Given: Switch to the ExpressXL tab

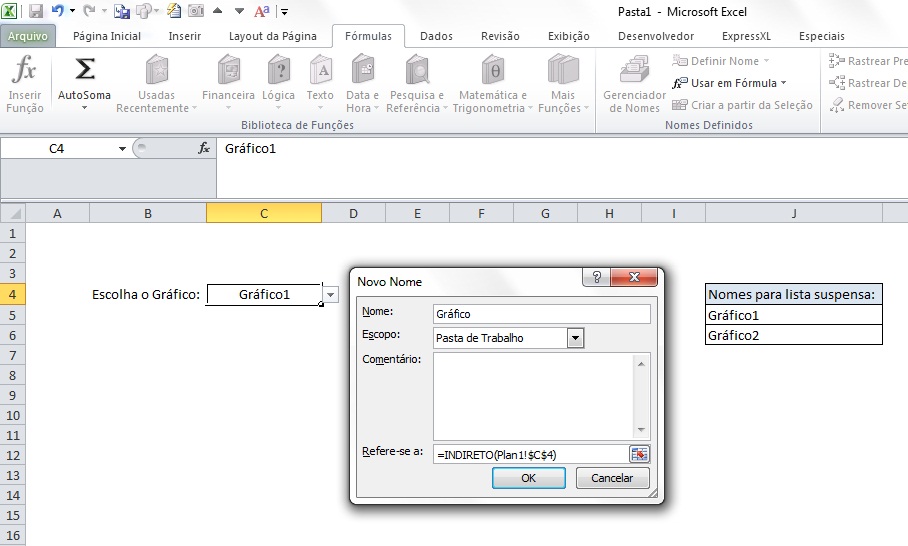Looking at the screenshot, I should 746,36.
